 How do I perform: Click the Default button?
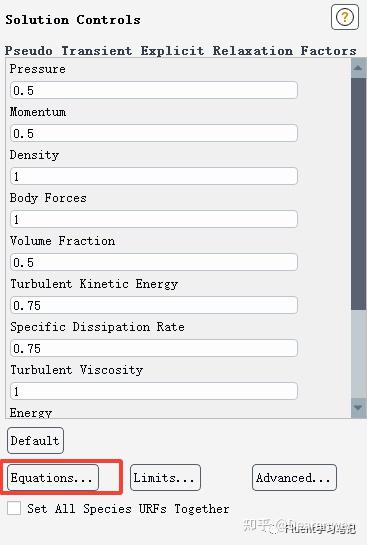coord(35,440)
